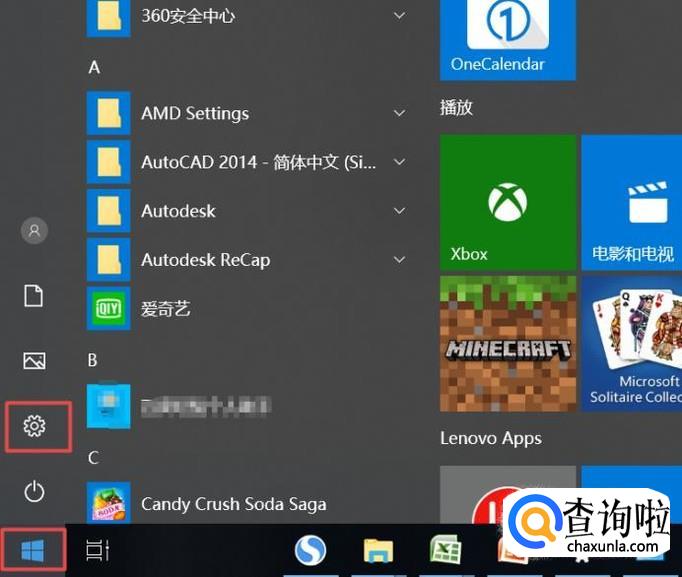Click the AMD Settings folder icon
682x577 pixels.
point(108,113)
